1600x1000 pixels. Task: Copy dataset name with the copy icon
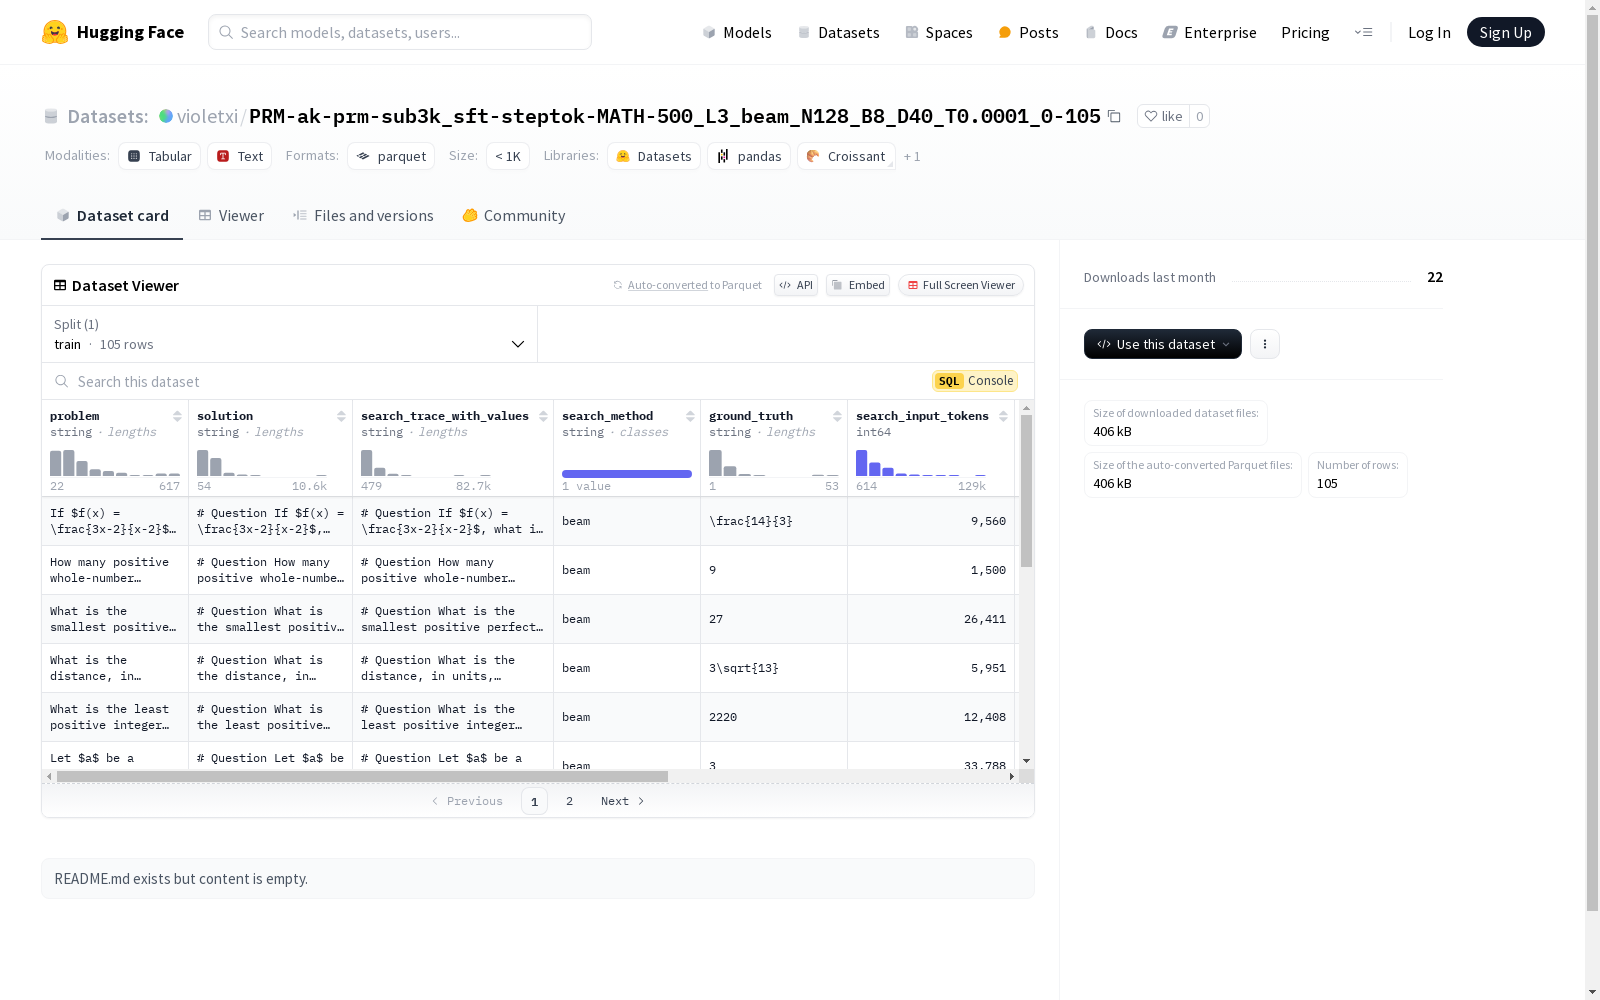click(x=1114, y=116)
